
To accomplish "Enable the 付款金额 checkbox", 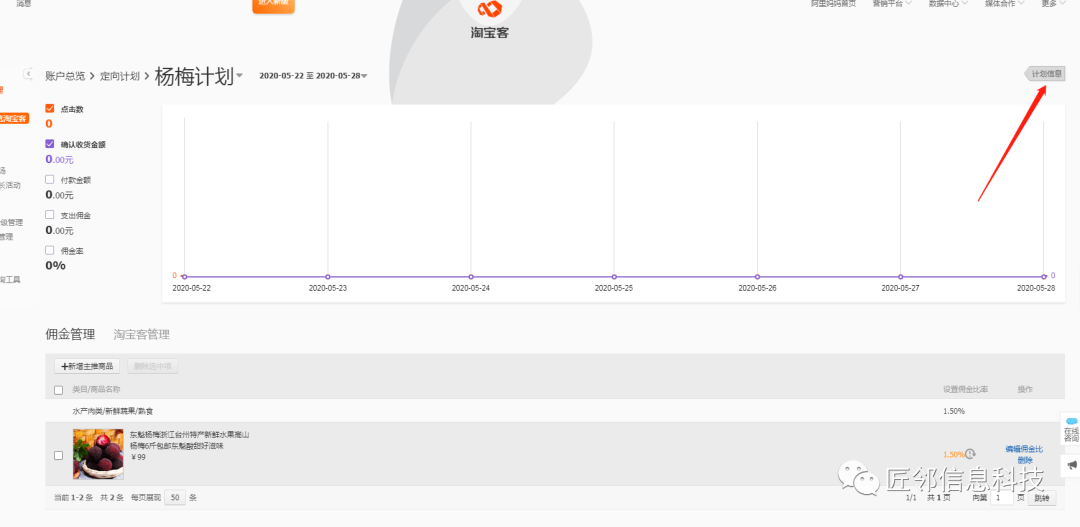I will 50,180.
